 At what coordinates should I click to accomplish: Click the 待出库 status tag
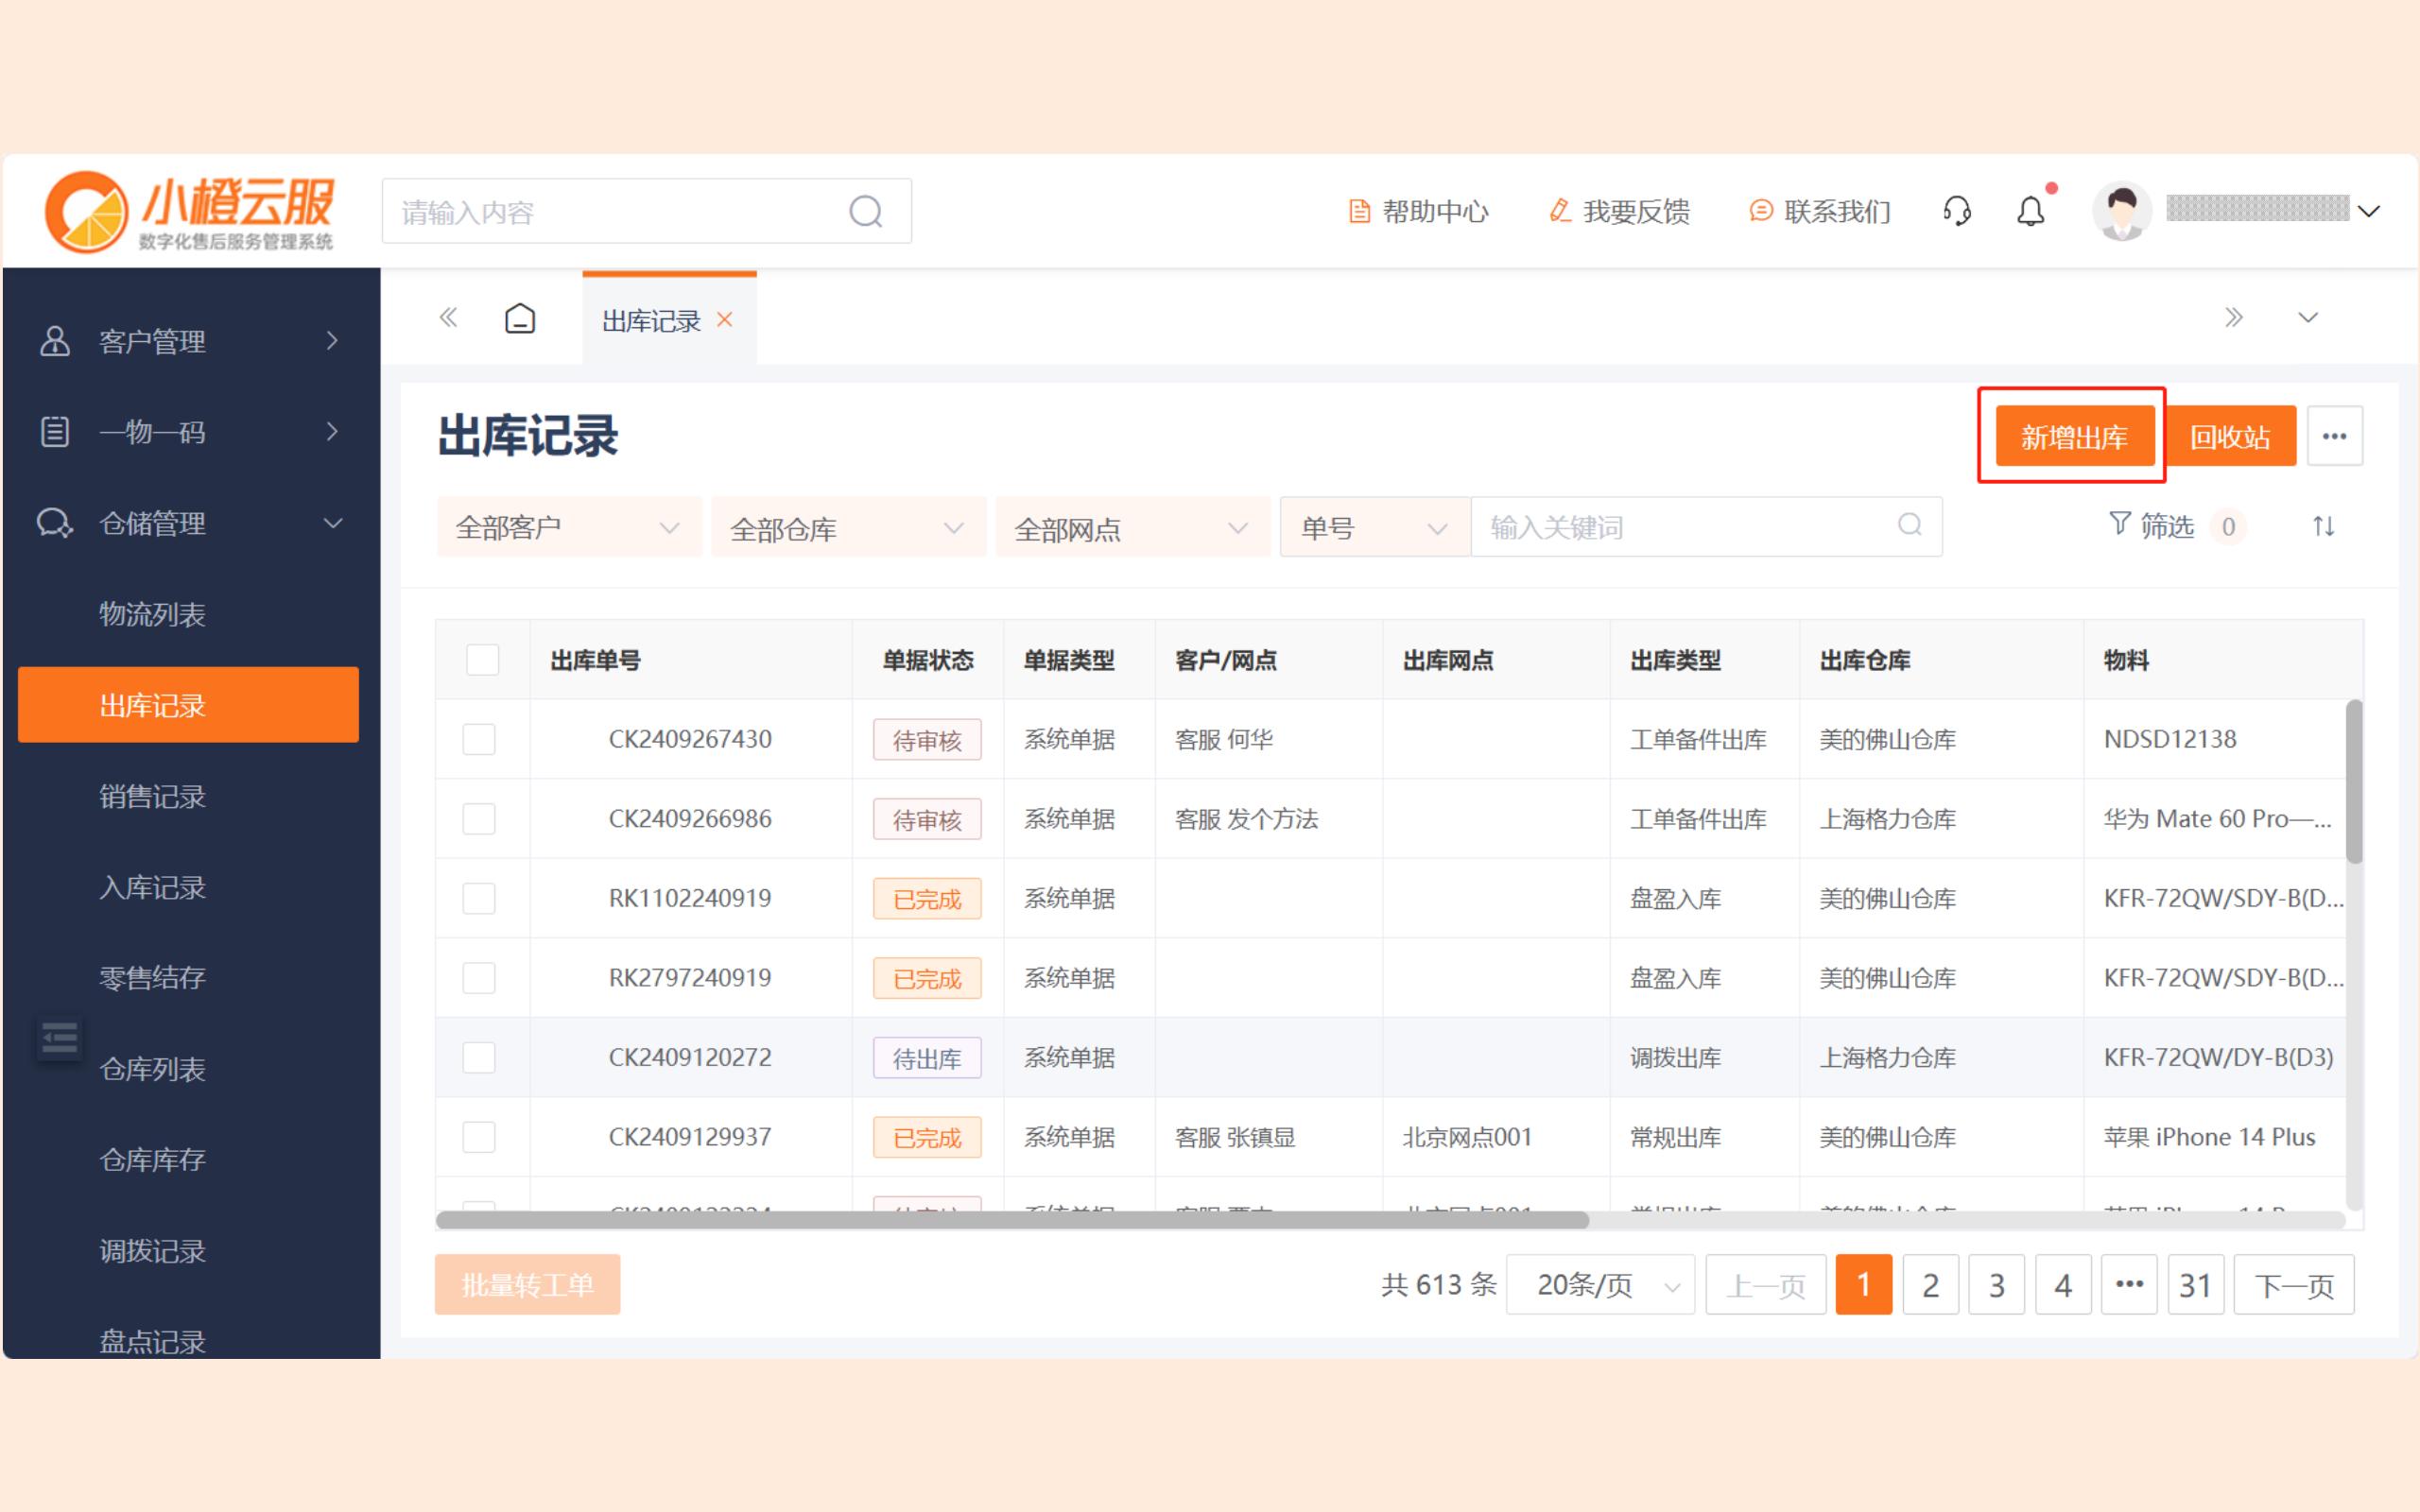(x=927, y=1058)
